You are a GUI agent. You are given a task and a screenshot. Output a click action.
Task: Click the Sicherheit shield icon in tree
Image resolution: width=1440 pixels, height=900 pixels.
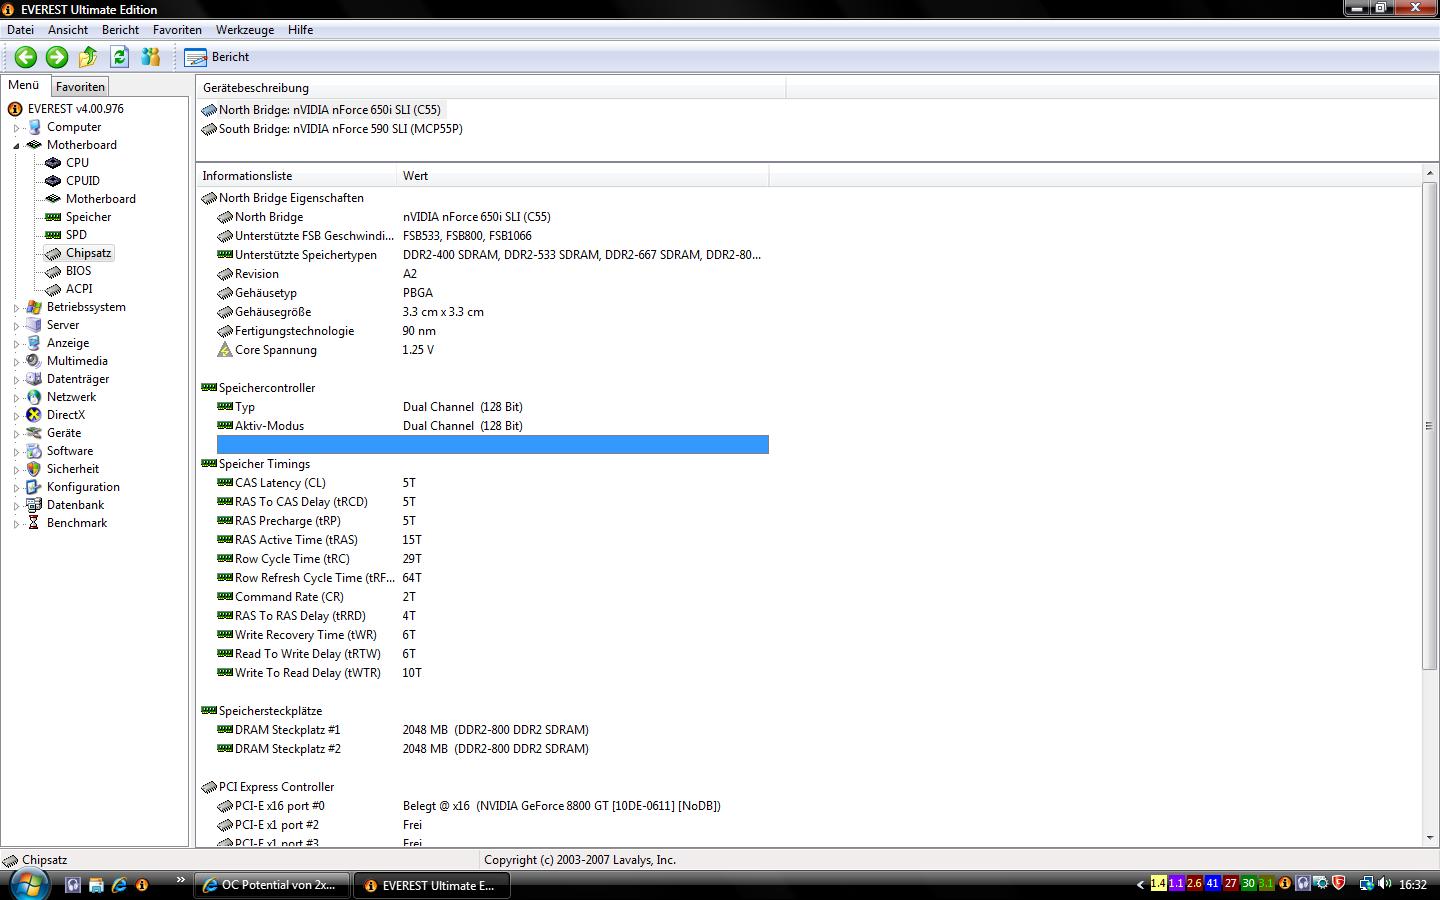[x=34, y=469]
